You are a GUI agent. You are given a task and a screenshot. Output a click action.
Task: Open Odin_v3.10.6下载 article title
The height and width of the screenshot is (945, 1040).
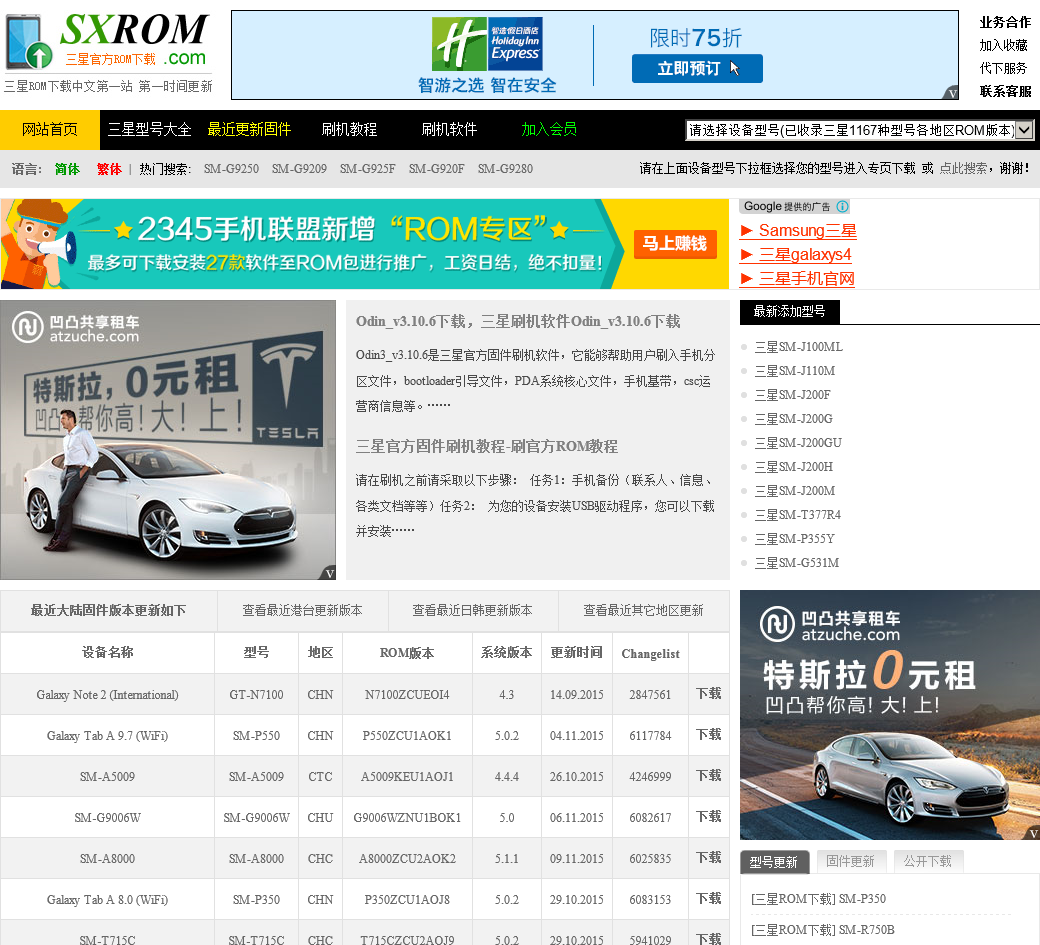(x=518, y=322)
